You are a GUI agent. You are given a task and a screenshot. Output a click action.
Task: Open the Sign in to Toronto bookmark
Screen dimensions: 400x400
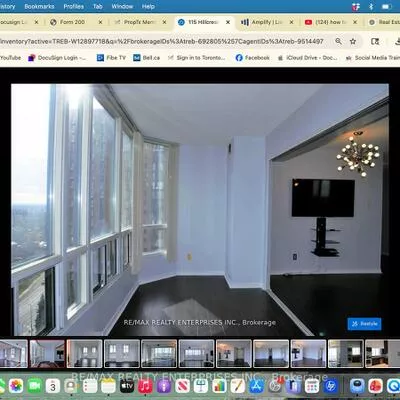(197, 58)
